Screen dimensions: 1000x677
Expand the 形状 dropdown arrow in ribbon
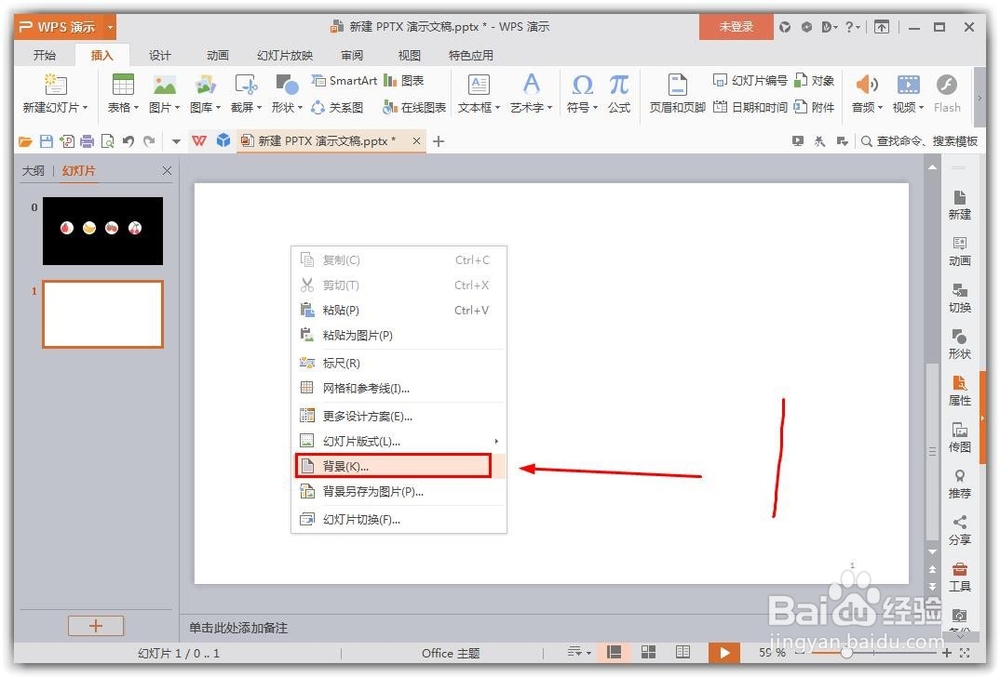300,108
